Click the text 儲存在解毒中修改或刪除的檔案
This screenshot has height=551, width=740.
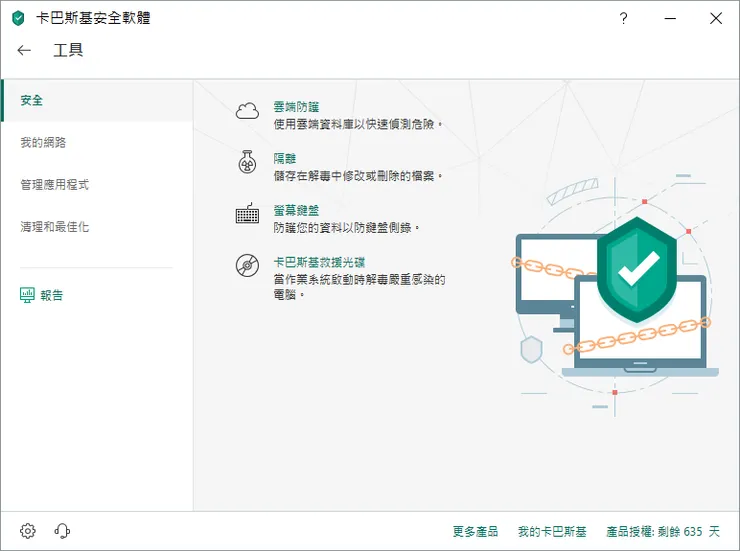click(357, 176)
